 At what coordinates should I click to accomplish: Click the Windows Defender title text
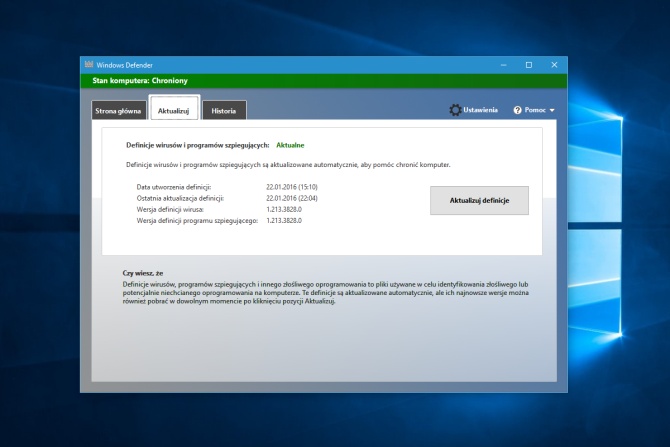click(x=123, y=65)
